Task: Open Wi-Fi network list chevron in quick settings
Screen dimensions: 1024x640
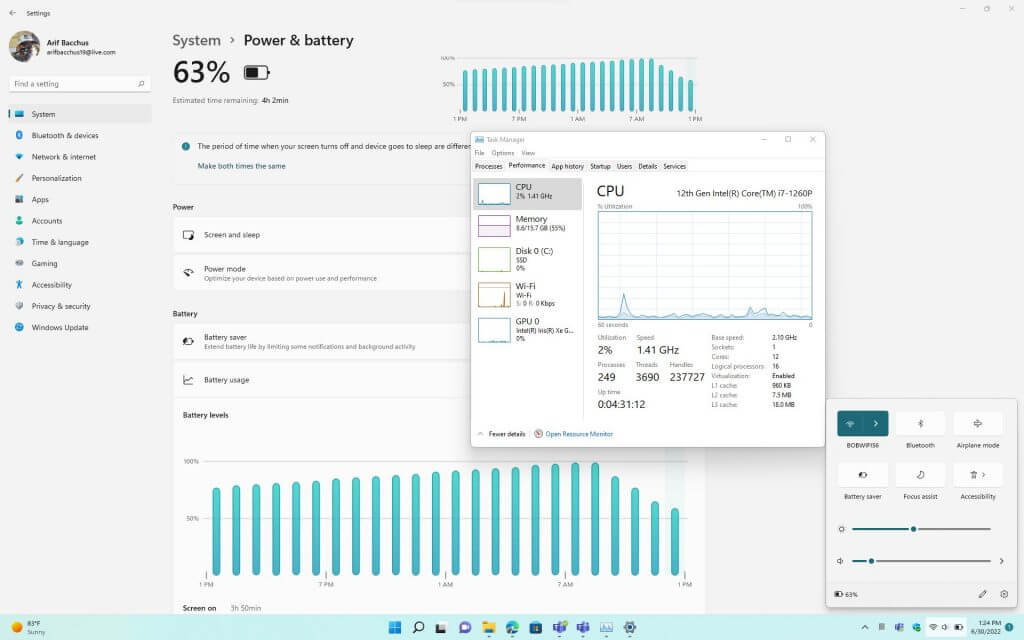Action: pyautogui.click(x=876, y=424)
